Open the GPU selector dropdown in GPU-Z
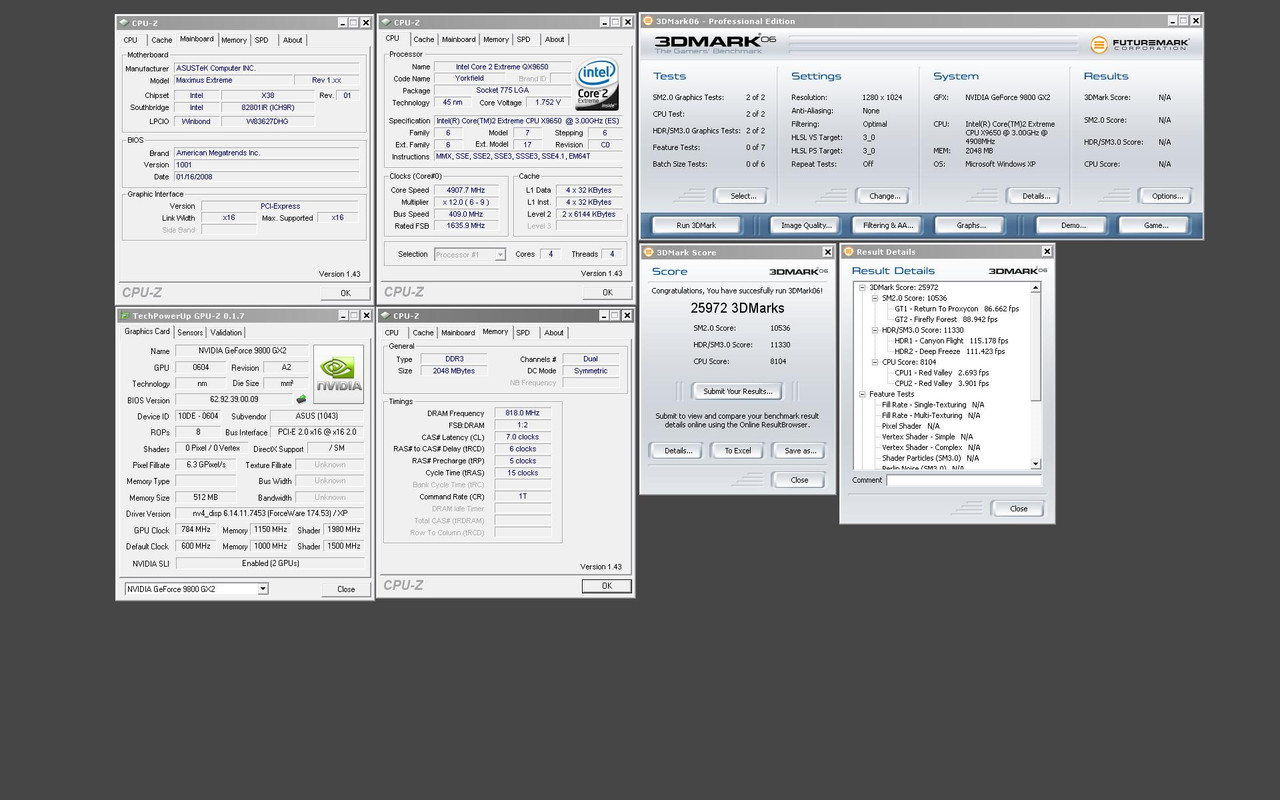 tap(263, 589)
